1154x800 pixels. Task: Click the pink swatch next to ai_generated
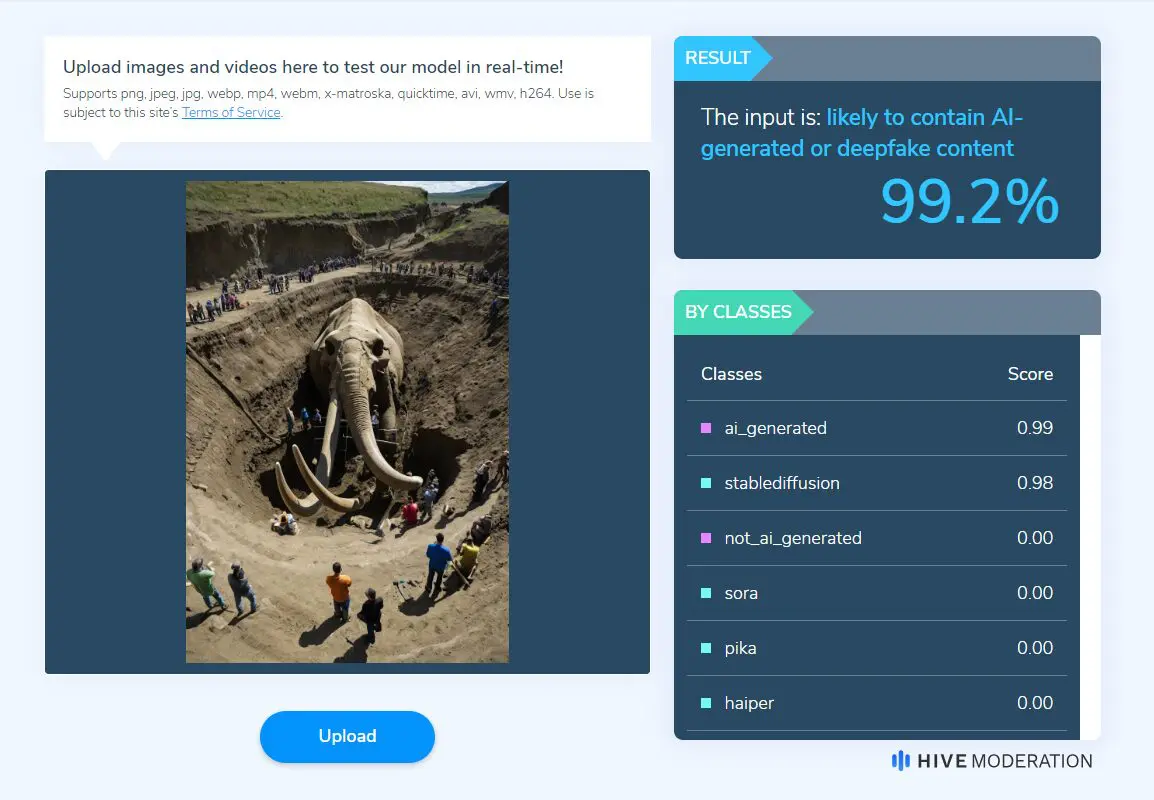pos(706,428)
